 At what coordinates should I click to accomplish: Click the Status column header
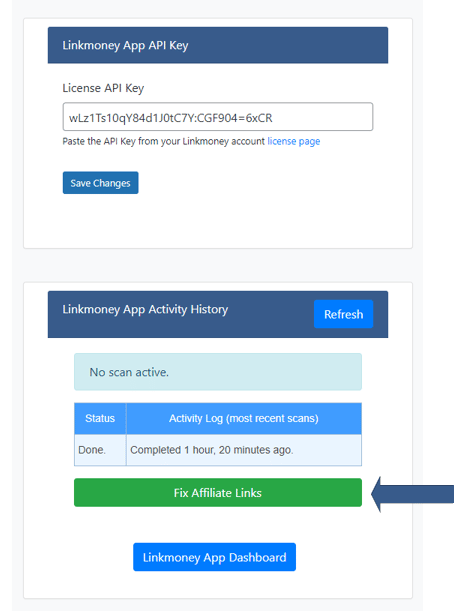[100, 419]
